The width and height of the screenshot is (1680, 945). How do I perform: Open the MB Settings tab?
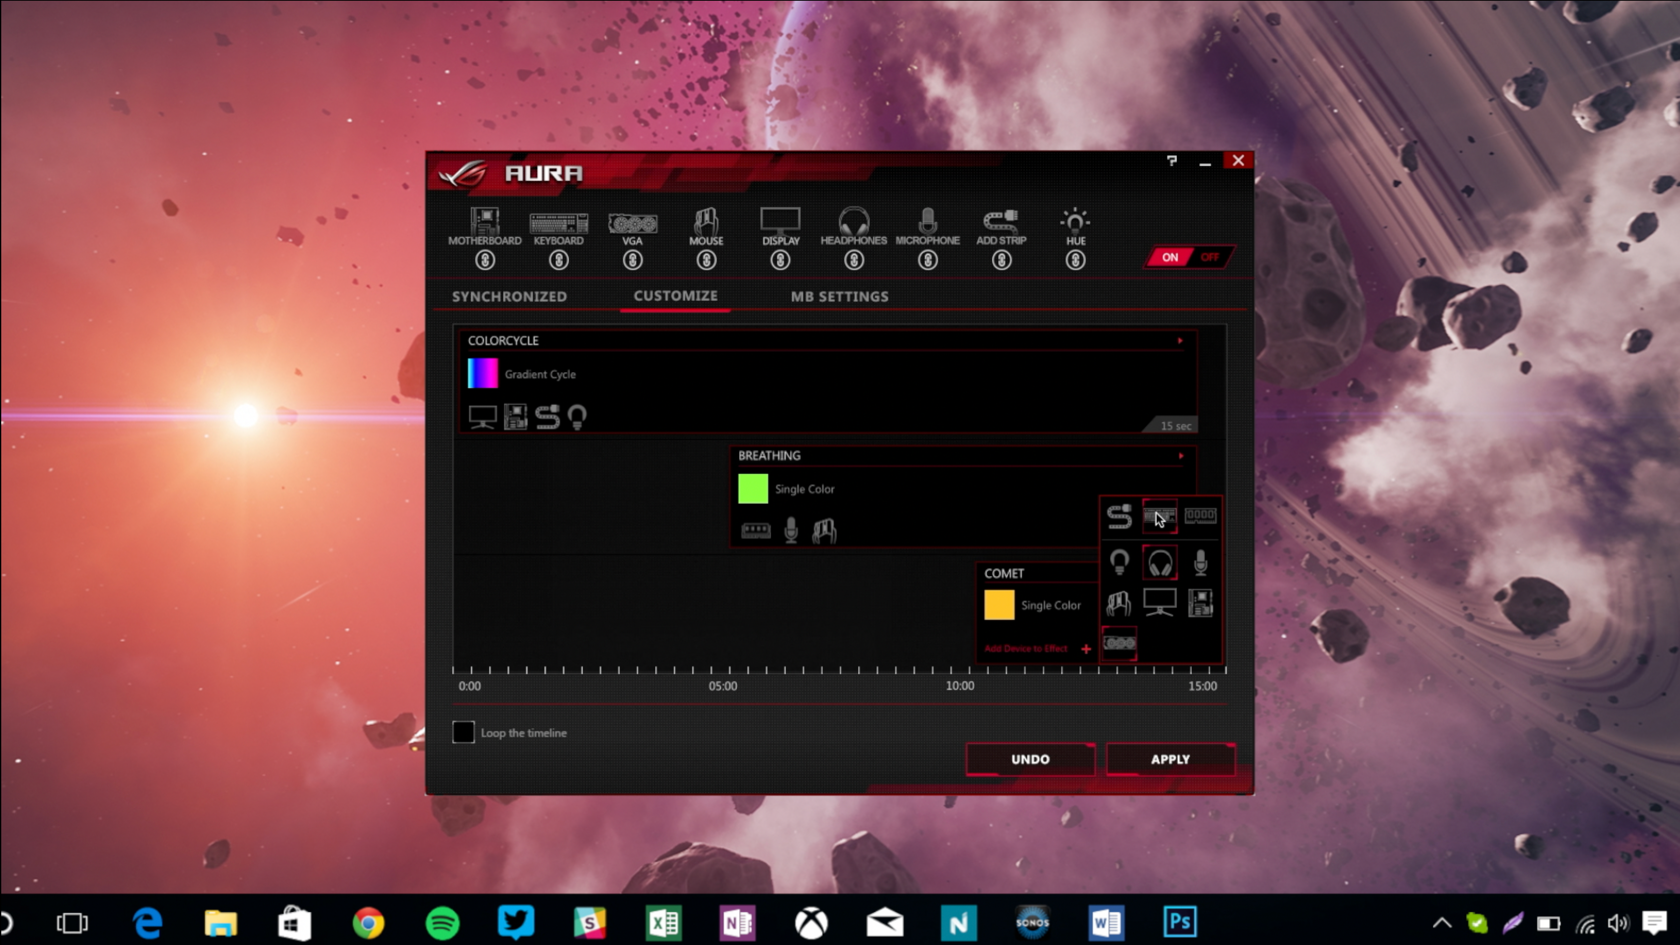click(839, 296)
